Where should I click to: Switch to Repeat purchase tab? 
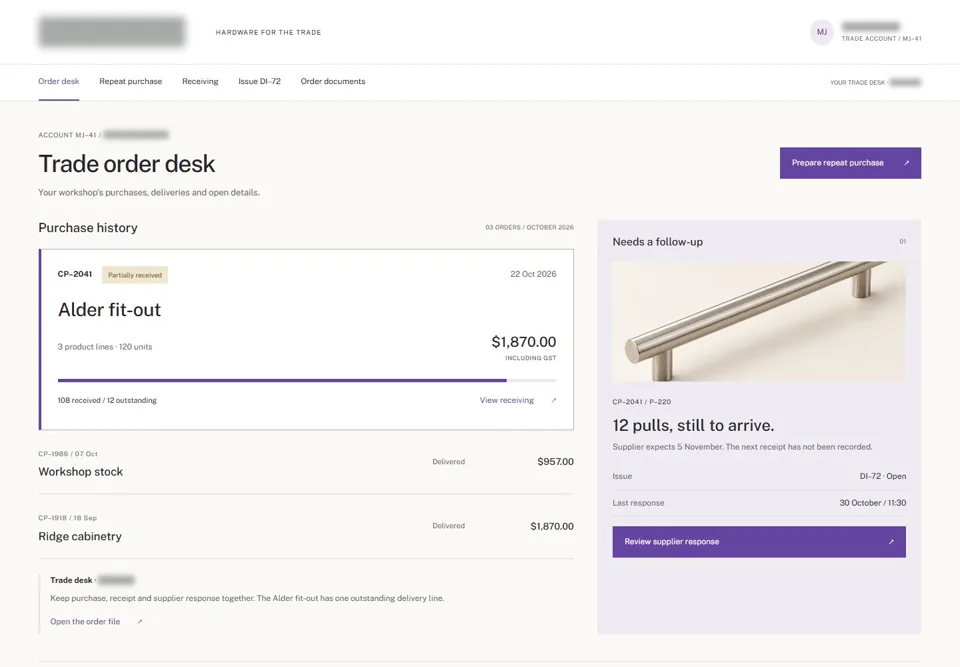pos(130,81)
